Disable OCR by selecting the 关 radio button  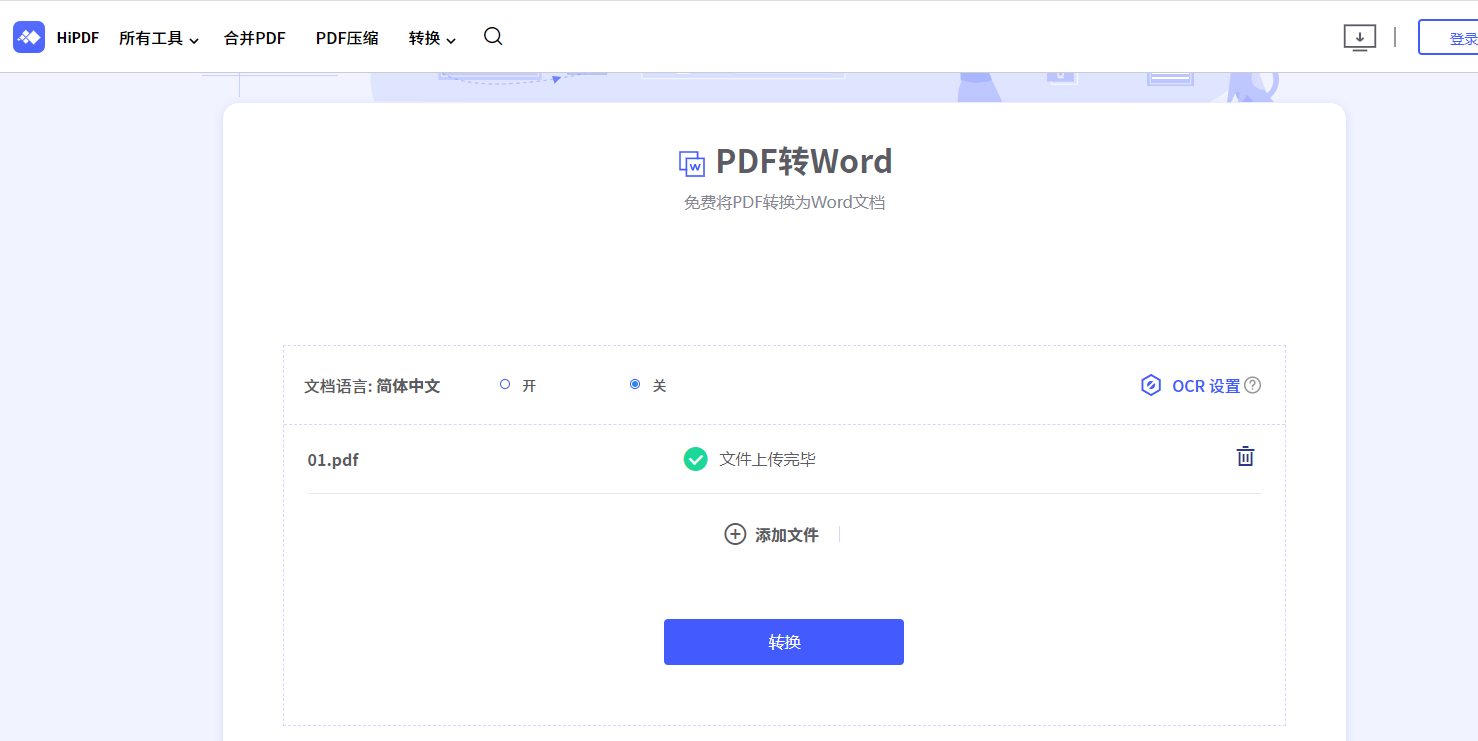tap(635, 383)
